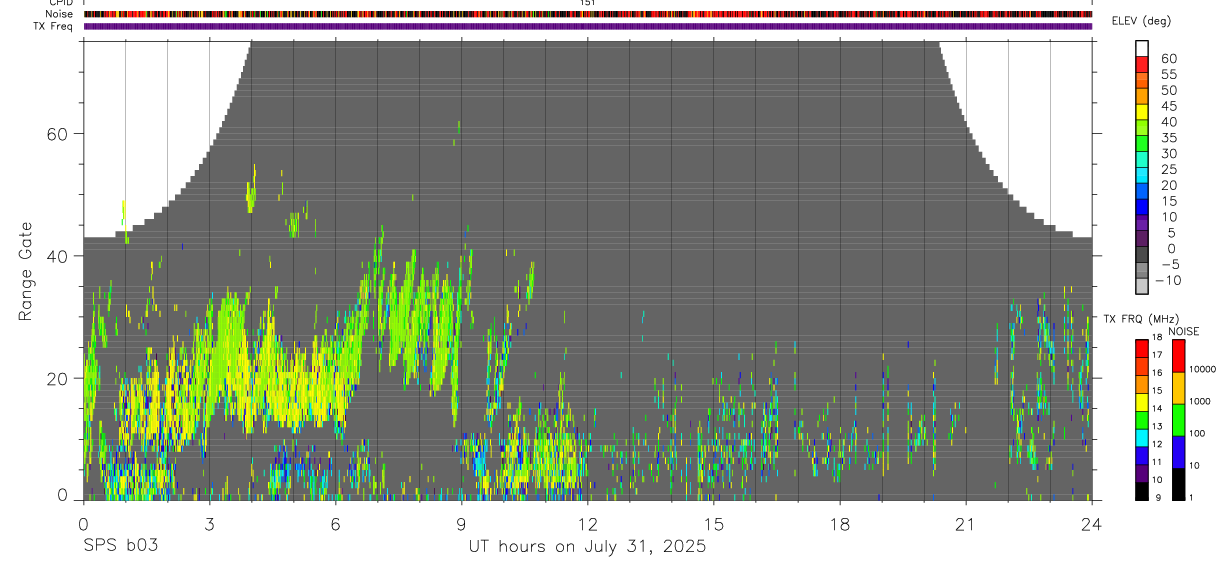
Task: Click the ELEV colorbar '55' label
Action: tap(1167, 75)
